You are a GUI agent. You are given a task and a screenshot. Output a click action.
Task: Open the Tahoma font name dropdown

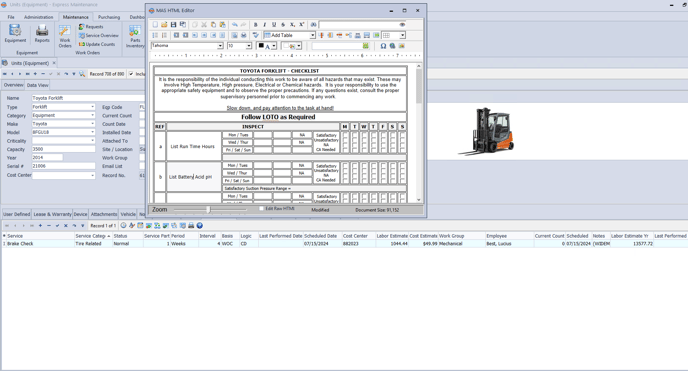coord(220,46)
